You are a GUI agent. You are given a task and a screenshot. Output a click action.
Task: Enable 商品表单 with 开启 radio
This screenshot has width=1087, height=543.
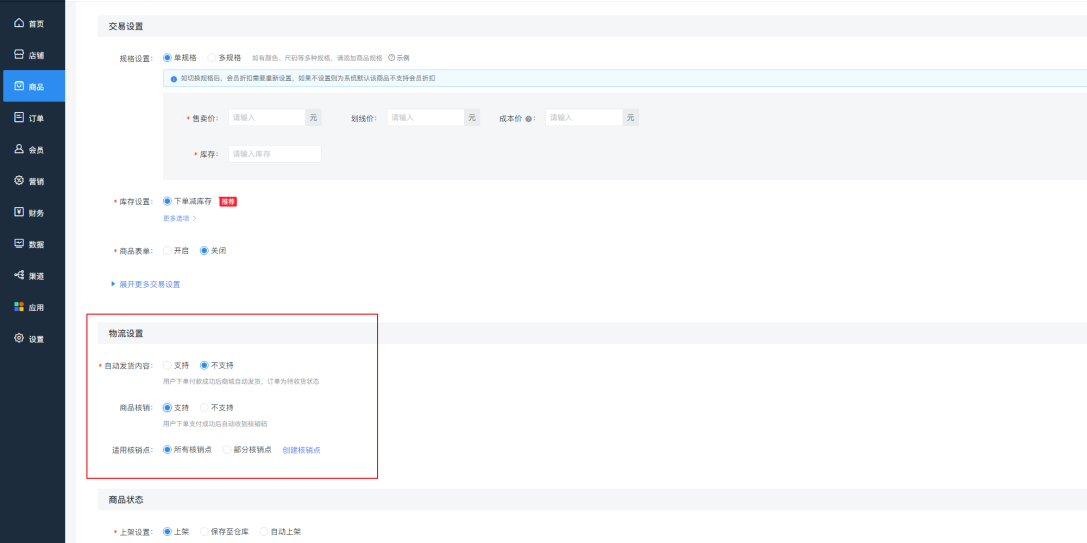coord(168,250)
